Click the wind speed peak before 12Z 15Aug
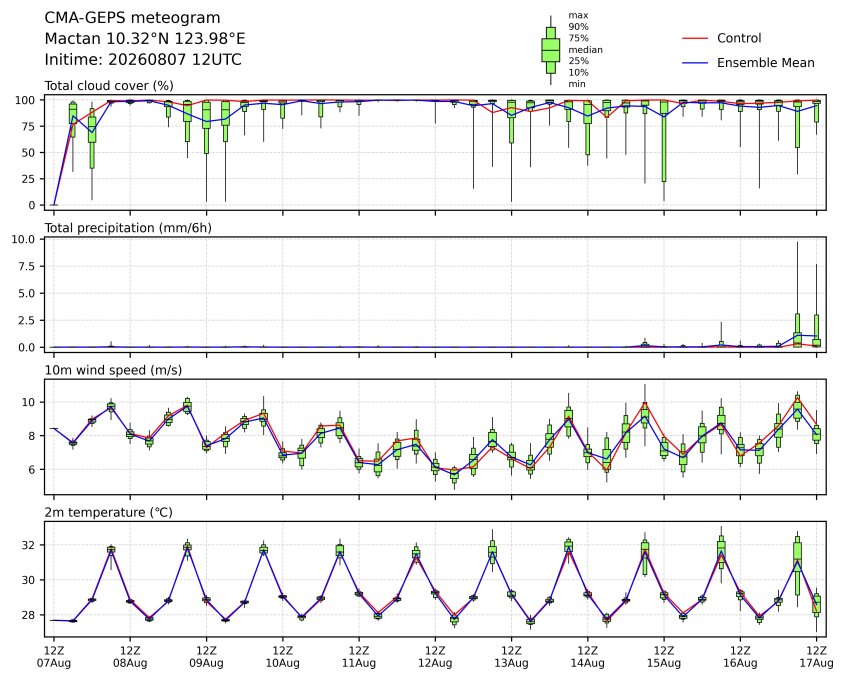The width and height of the screenshot is (845, 680). point(645,415)
